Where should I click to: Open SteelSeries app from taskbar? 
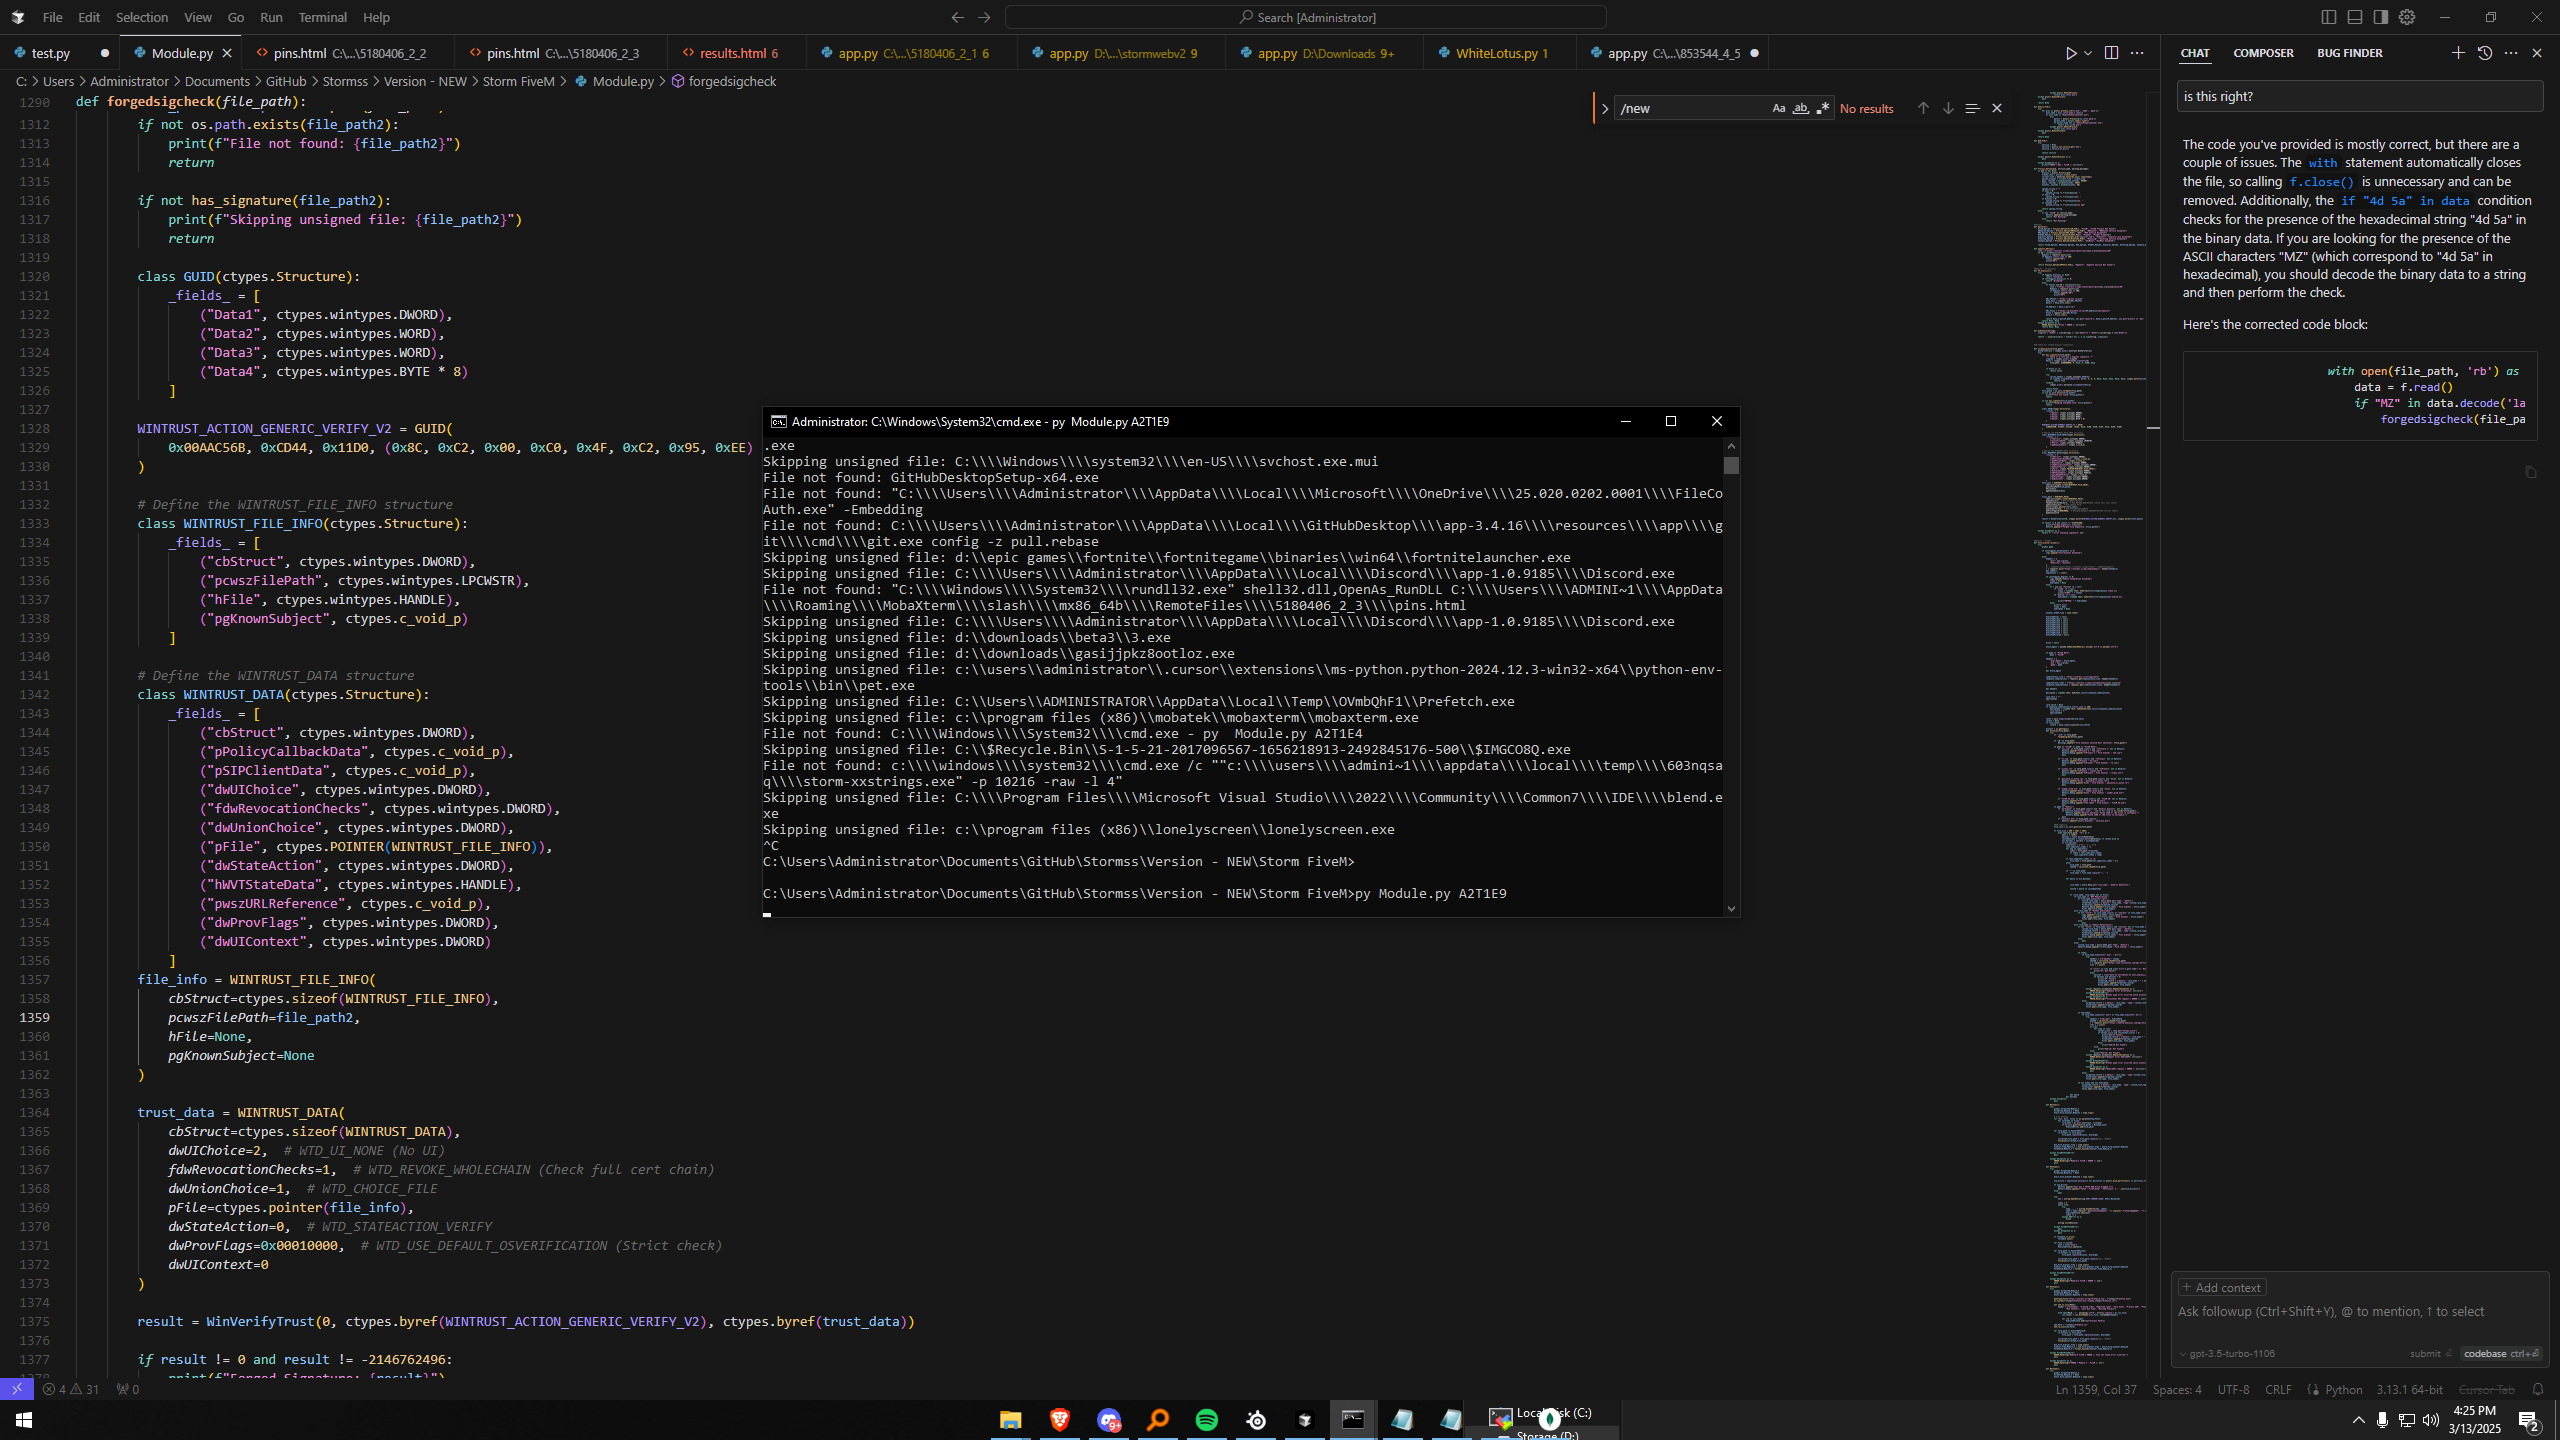click(x=1256, y=1419)
